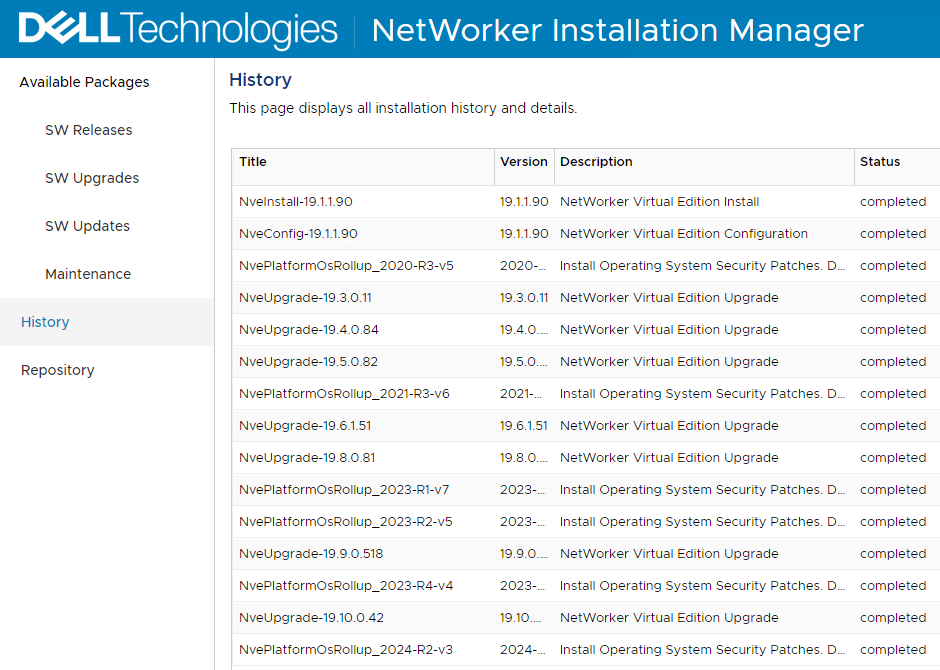Select the NvePlatformOsRollup_2024-R2-v3 row
The width and height of the screenshot is (940, 670).
[346, 650]
